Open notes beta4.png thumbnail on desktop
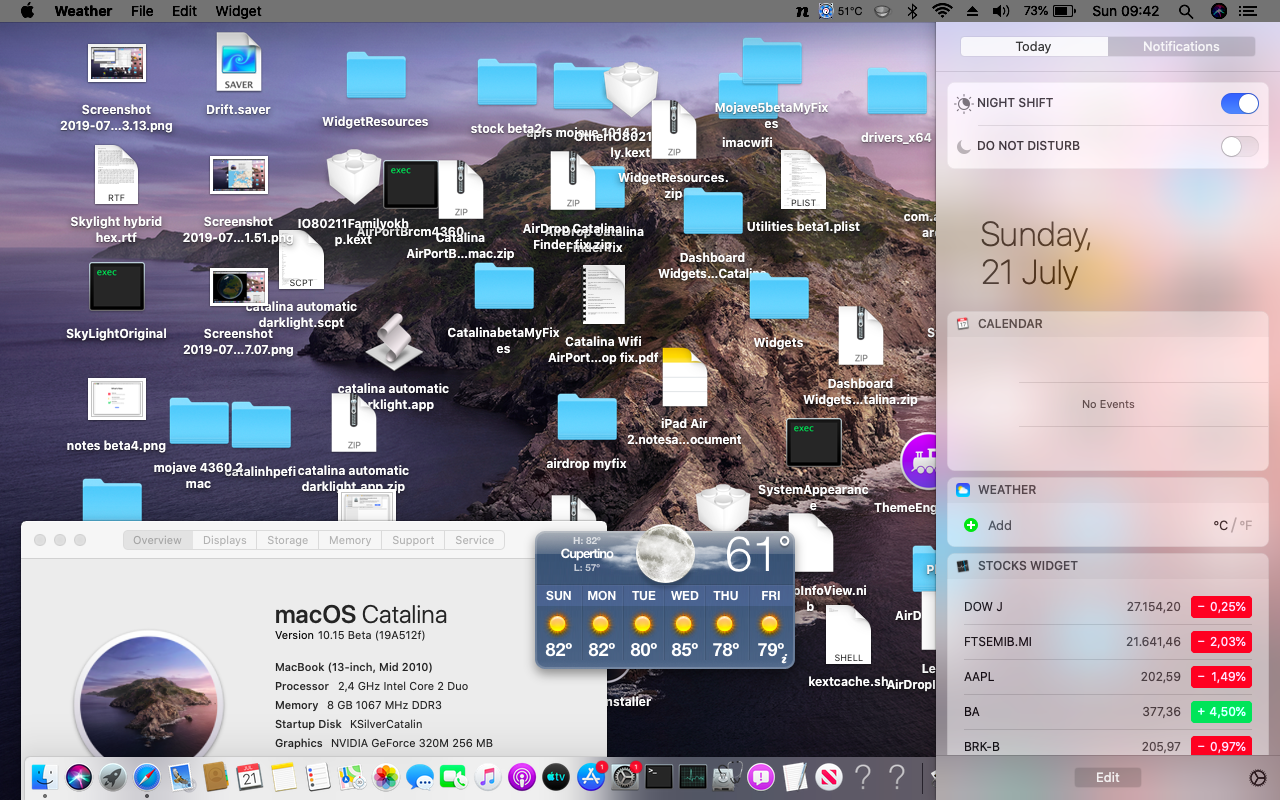The height and width of the screenshot is (800, 1280). (117, 399)
